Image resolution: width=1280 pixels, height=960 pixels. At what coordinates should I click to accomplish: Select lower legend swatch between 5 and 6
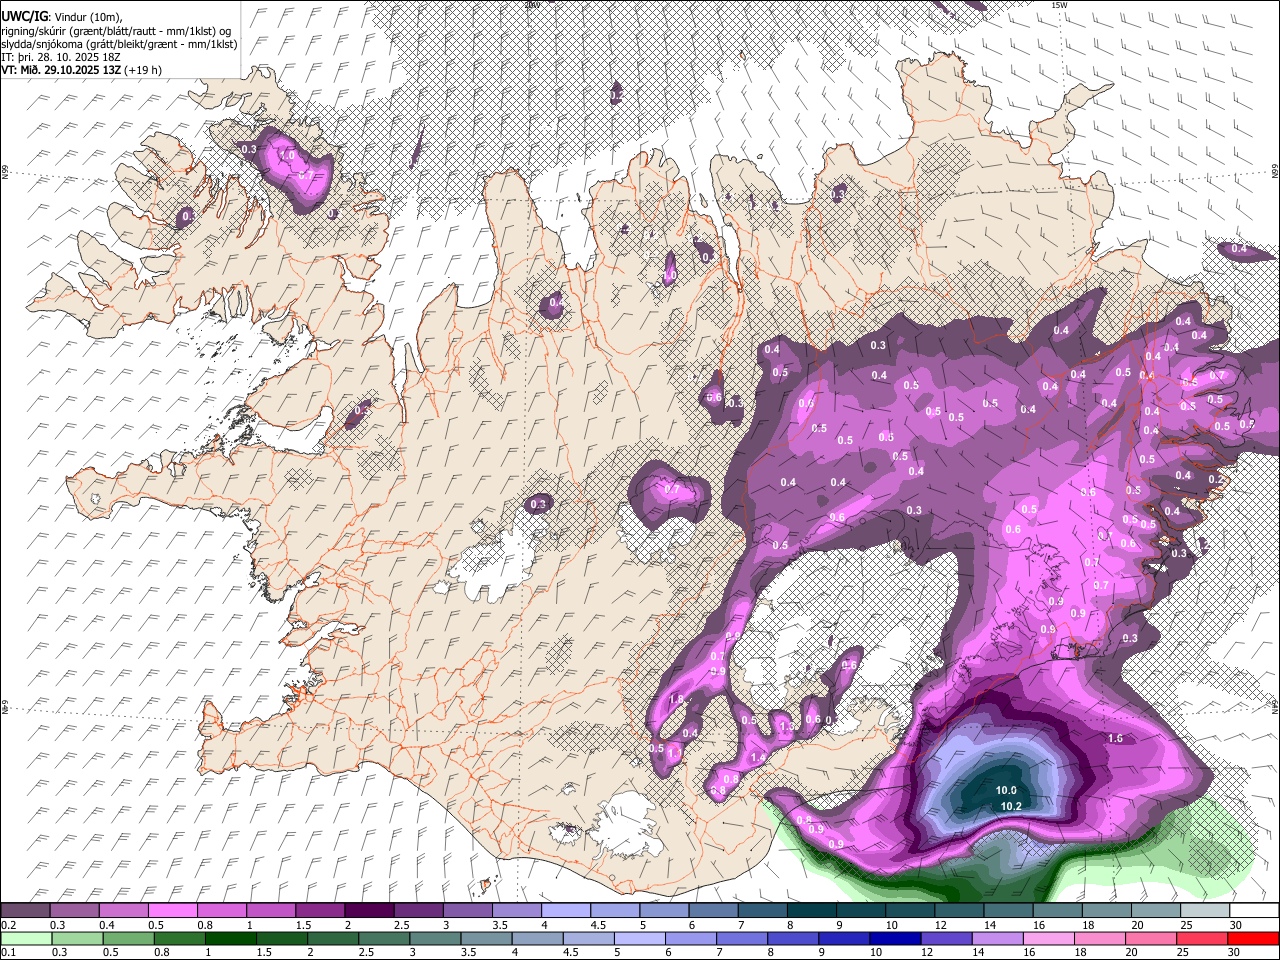click(x=639, y=938)
